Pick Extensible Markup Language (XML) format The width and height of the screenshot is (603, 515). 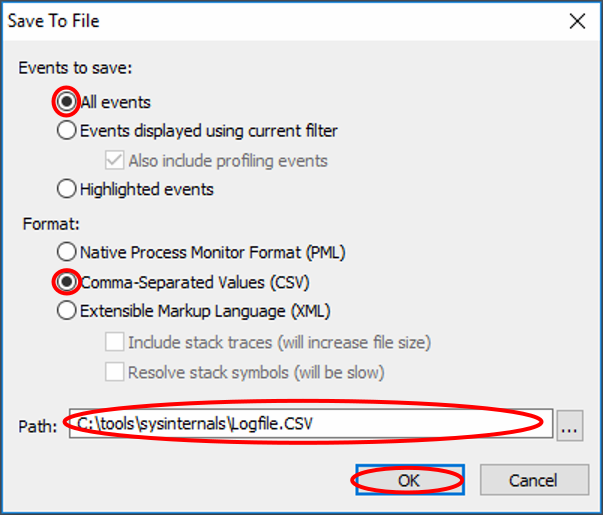pyautogui.click(x=67, y=310)
